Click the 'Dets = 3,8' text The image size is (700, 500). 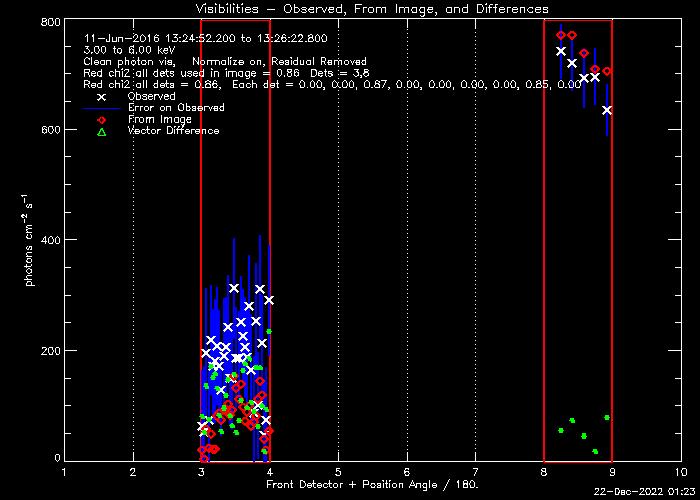[340, 73]
